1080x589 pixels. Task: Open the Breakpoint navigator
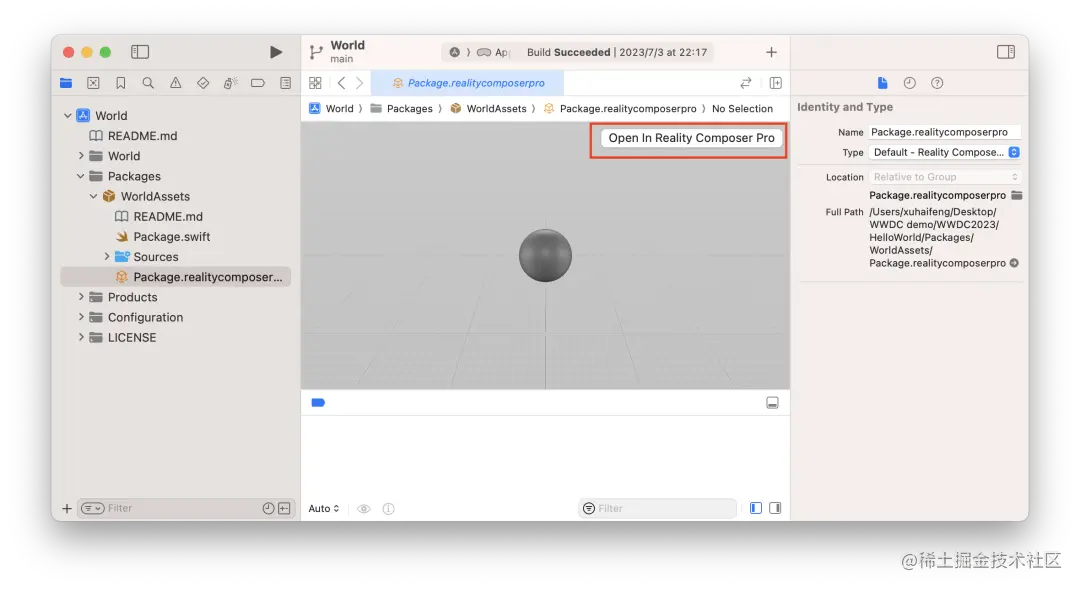258,83
